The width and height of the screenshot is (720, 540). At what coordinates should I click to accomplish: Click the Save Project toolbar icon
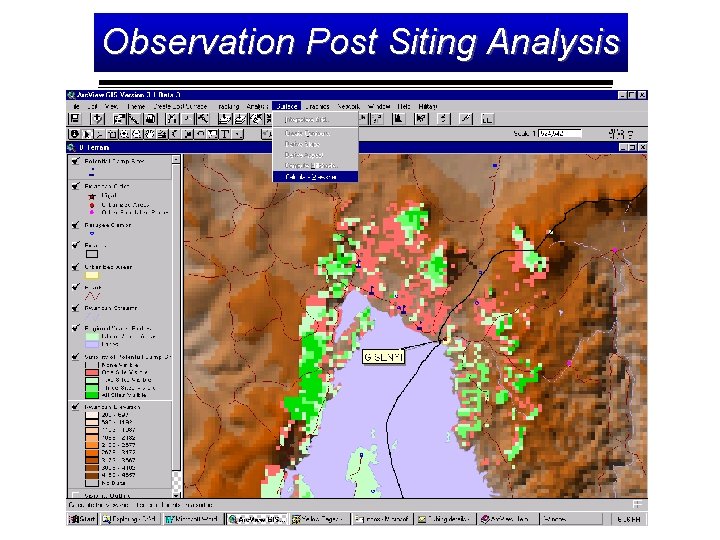pyautogui.click(x=74, y=119)
